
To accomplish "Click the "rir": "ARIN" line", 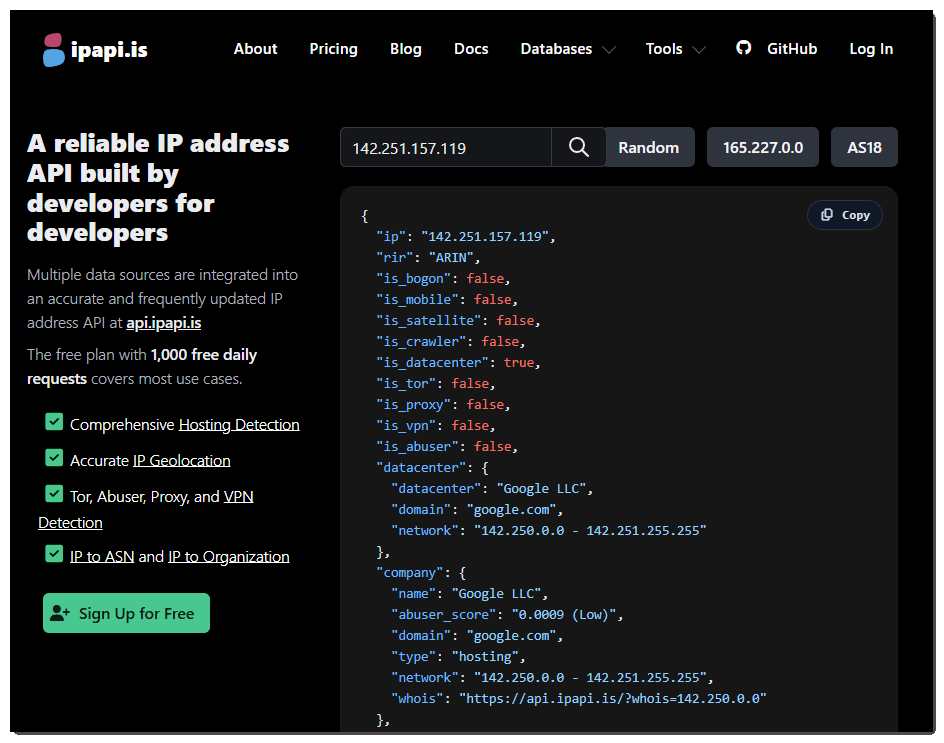I will click(428, 258).
